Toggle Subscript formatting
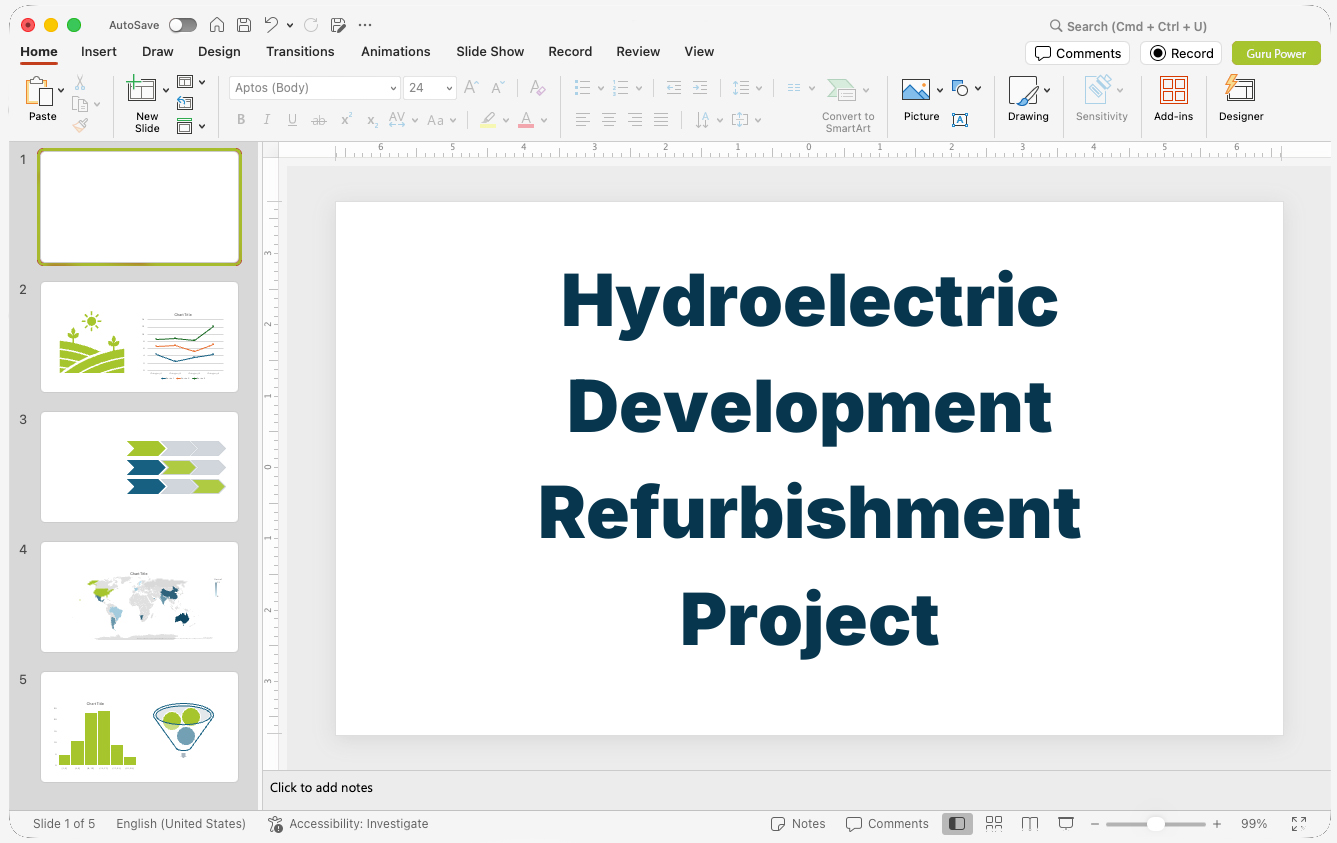The height and width of the screenshot is (843, 1337). click(372, 120)
